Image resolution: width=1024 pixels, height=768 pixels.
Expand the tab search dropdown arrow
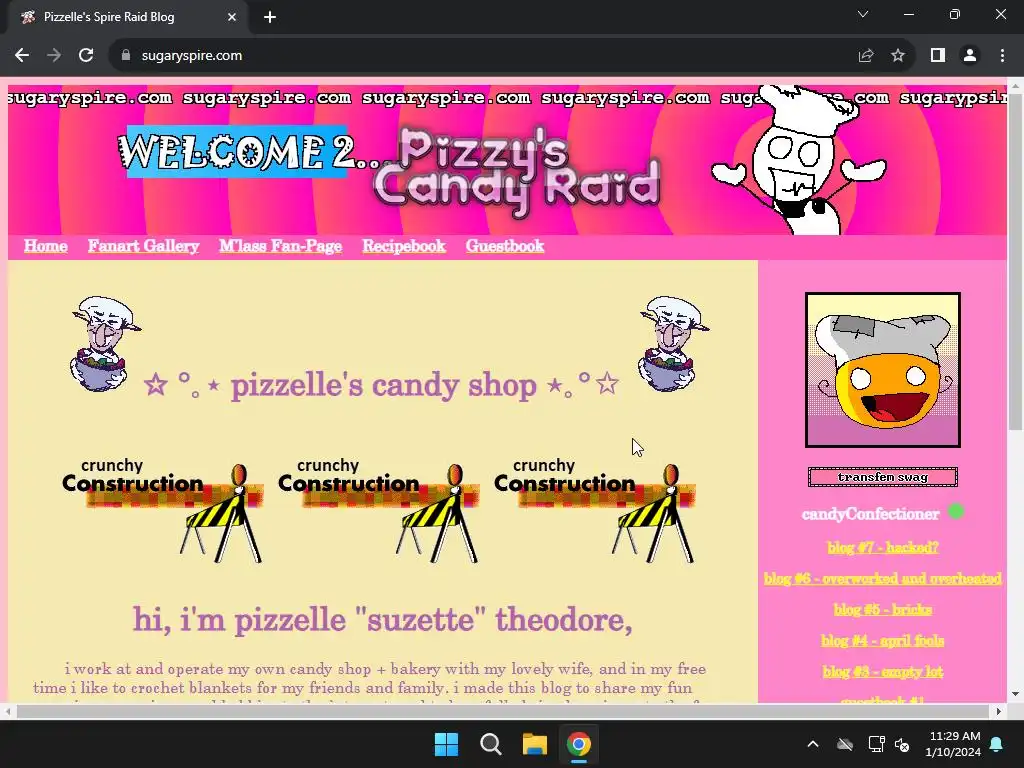coord(863,14)
